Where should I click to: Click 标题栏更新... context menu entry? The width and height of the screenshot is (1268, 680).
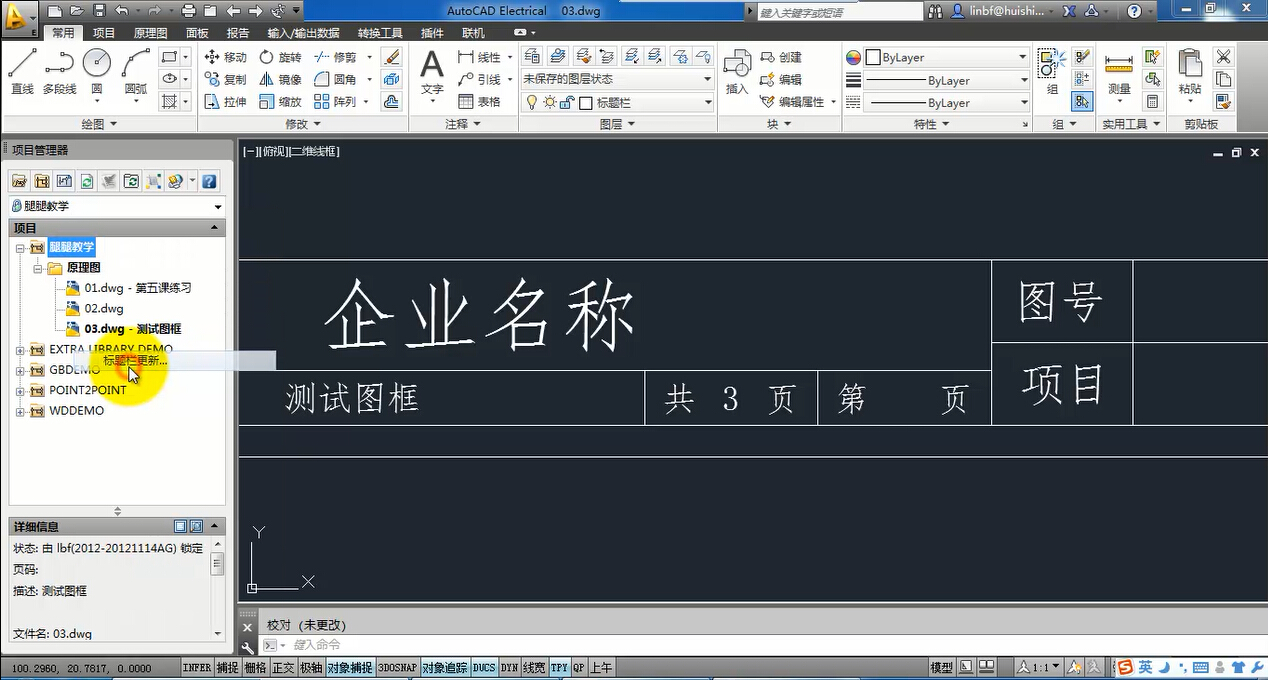136,360
